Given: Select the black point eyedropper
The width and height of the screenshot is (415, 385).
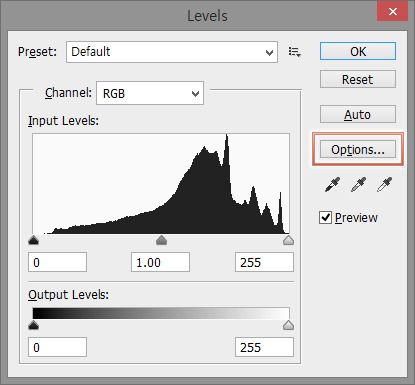Looking at the screenshot, I should (x=332, y=184).
